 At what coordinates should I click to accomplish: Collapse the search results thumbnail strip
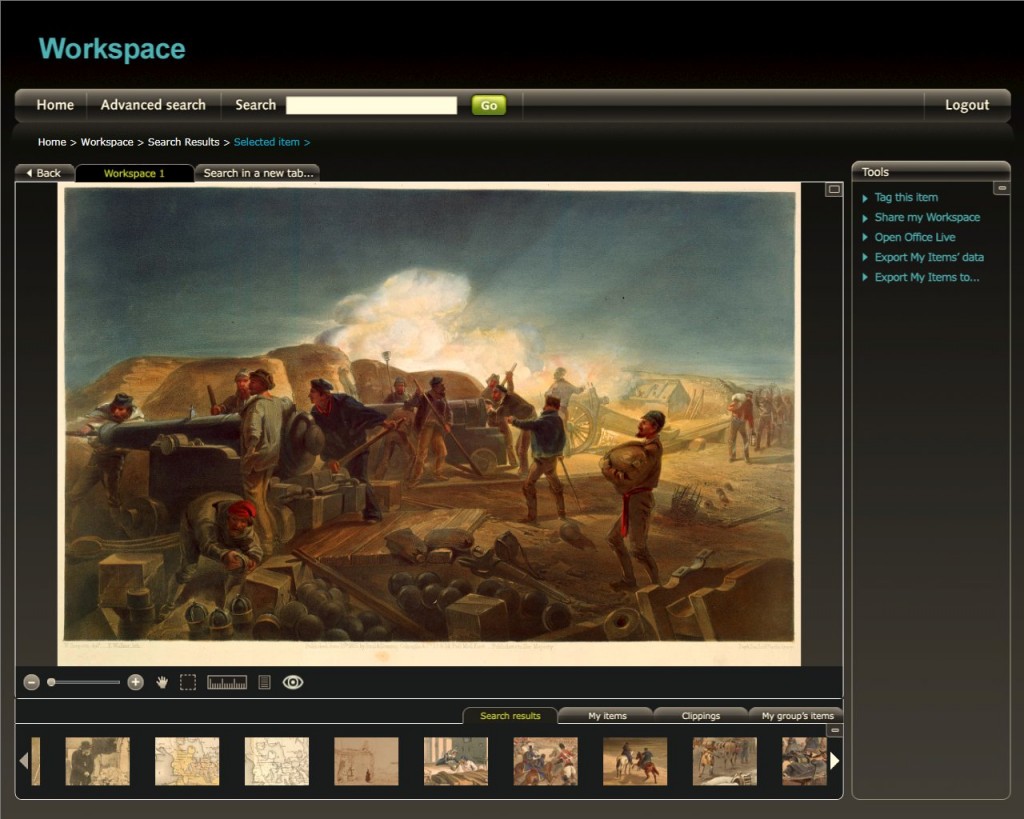coord(835,730)
